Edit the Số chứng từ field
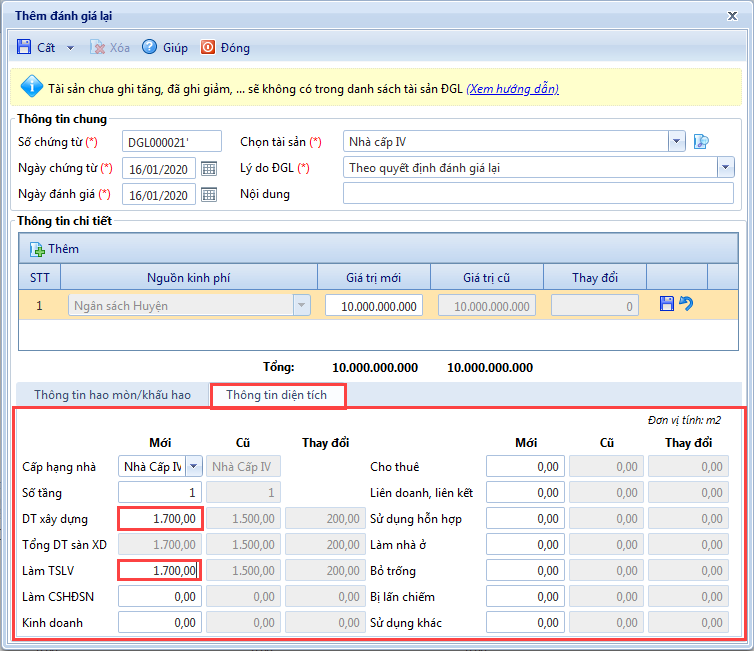754x651 pixels. (172, 141)
